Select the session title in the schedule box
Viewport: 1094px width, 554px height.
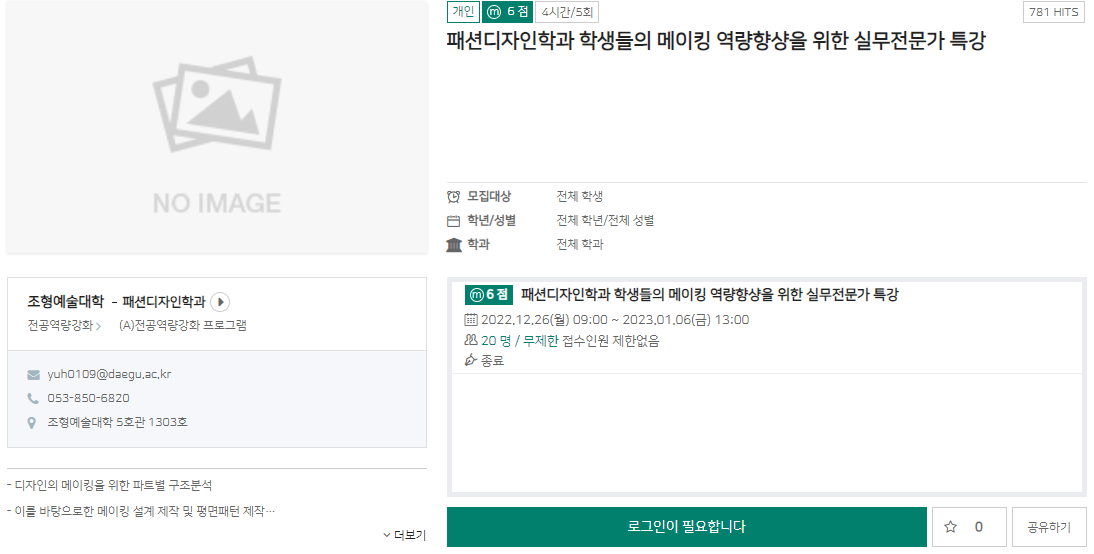pos(709,295)
